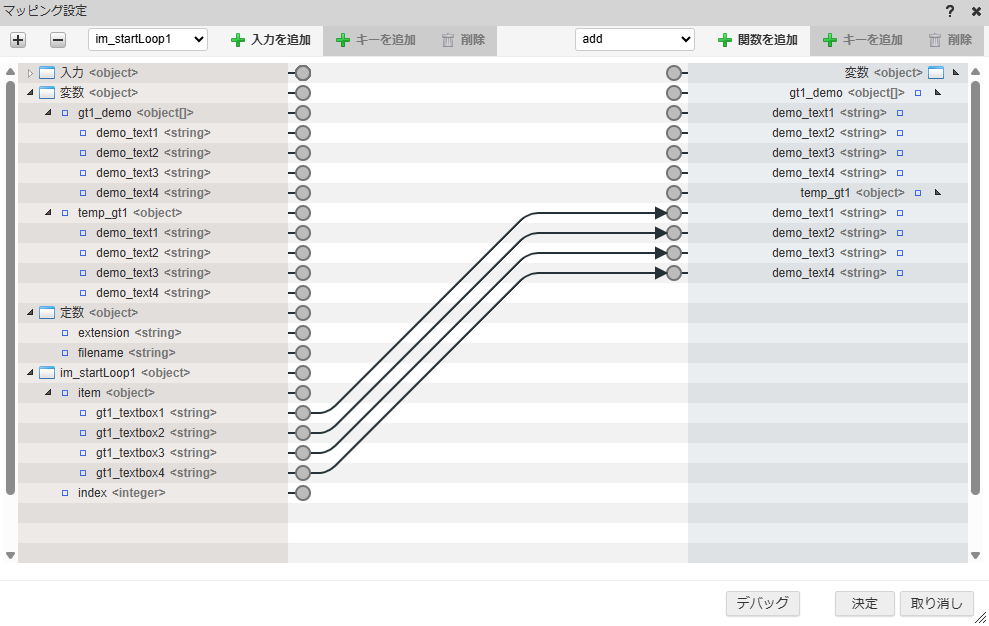The width and height of the screenshot is (989, 626).
Task: Click 関数を追加 to add a function
Action: click(x=757, y=40)
